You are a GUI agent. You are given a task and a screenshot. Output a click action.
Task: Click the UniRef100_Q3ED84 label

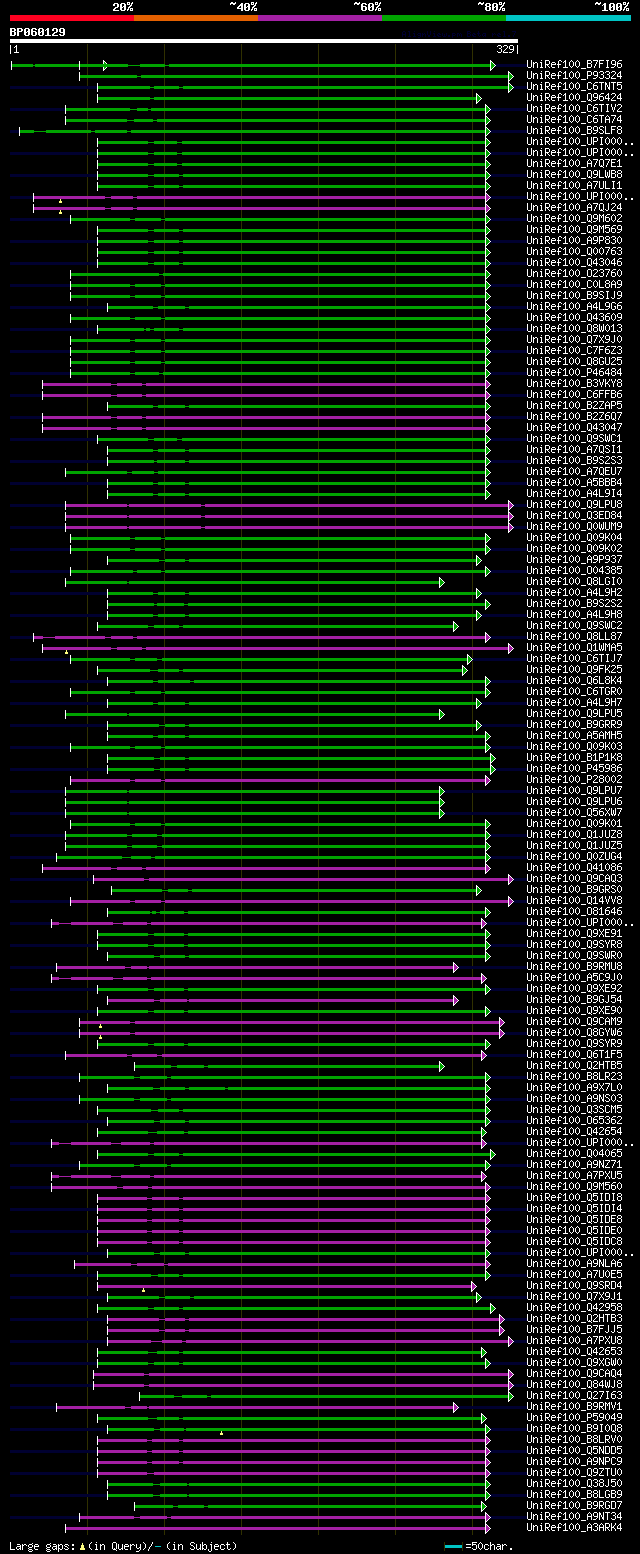click(x=574, y=515)
